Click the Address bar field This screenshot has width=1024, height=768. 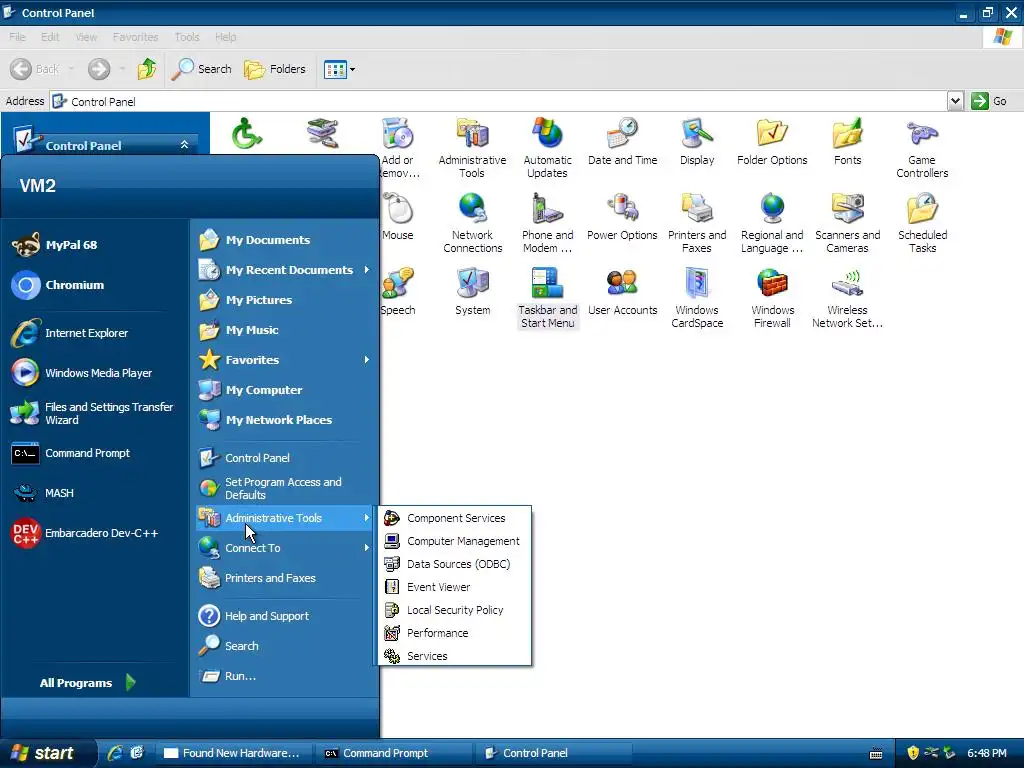click(499, 101)
